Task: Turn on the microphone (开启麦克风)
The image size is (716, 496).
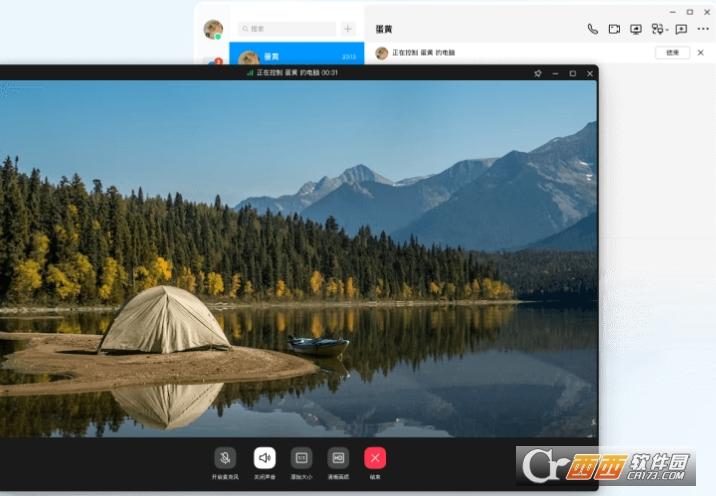Action: pyautogui.click(x=225, y=458)
